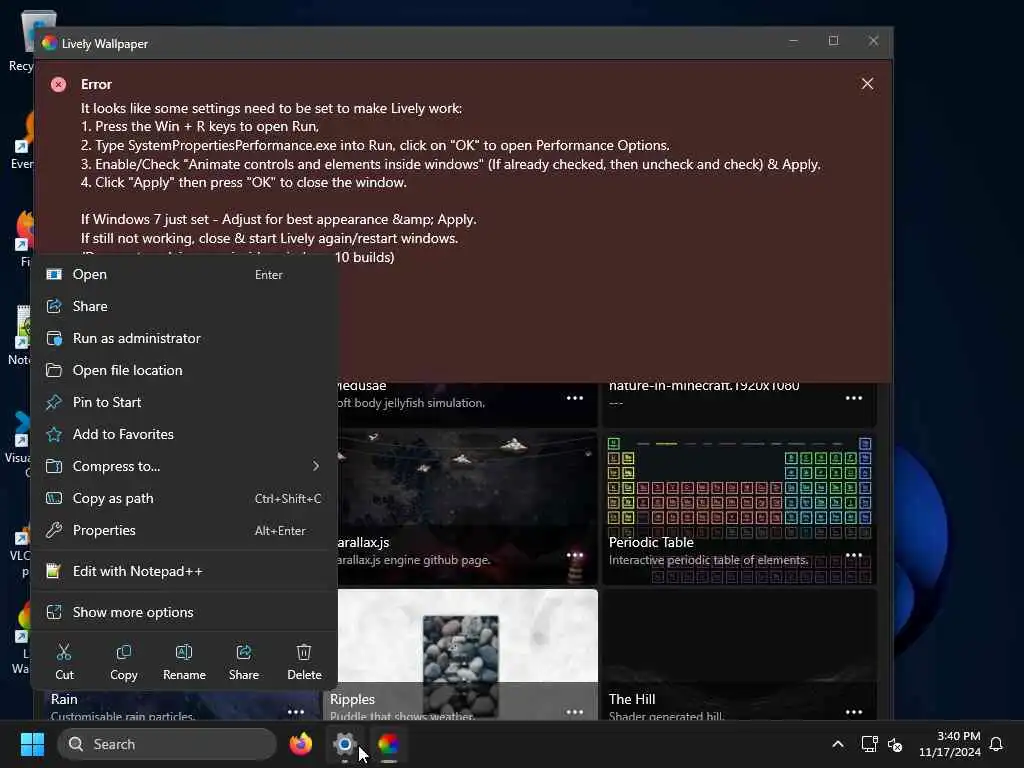The width and height of the screenshot is (1024, 768).
Task: Open the Medusae wallpaper more options dots
Action: tap(575, 398)
